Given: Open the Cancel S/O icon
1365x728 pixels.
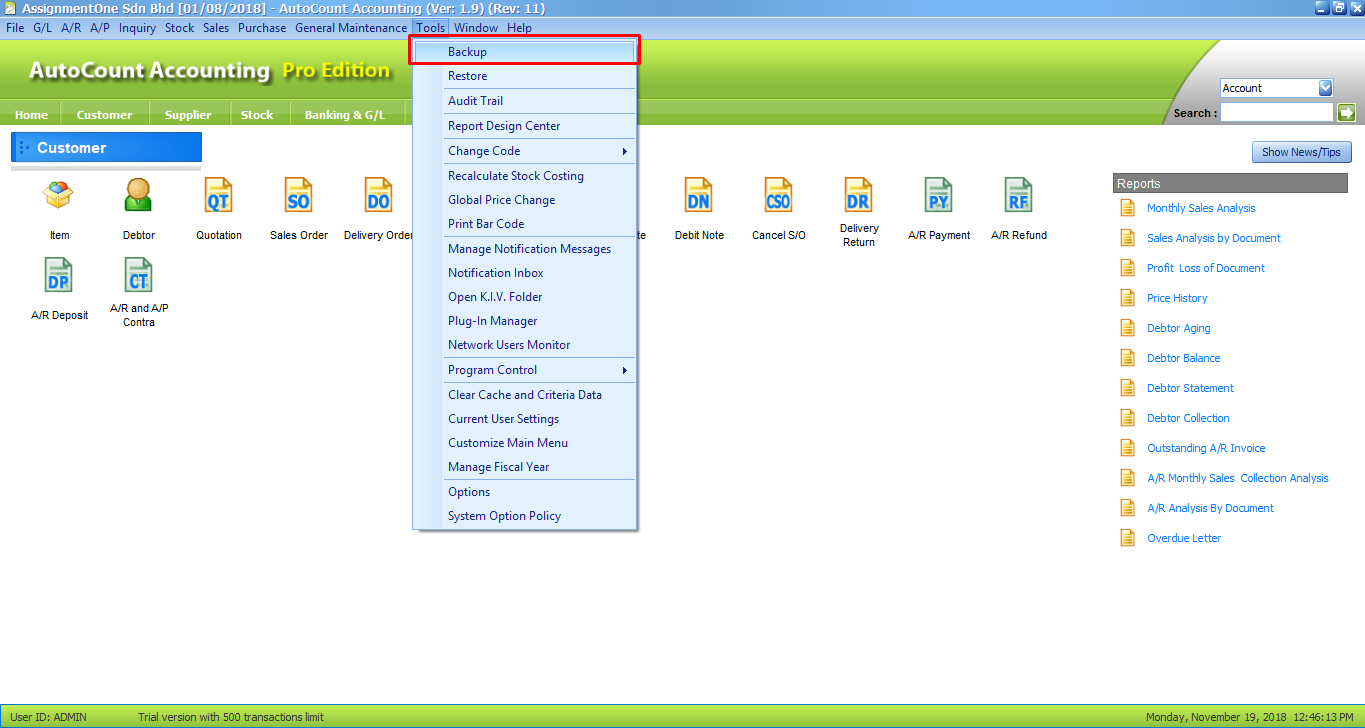Looking at the screenshot, I should pos(779,195).
